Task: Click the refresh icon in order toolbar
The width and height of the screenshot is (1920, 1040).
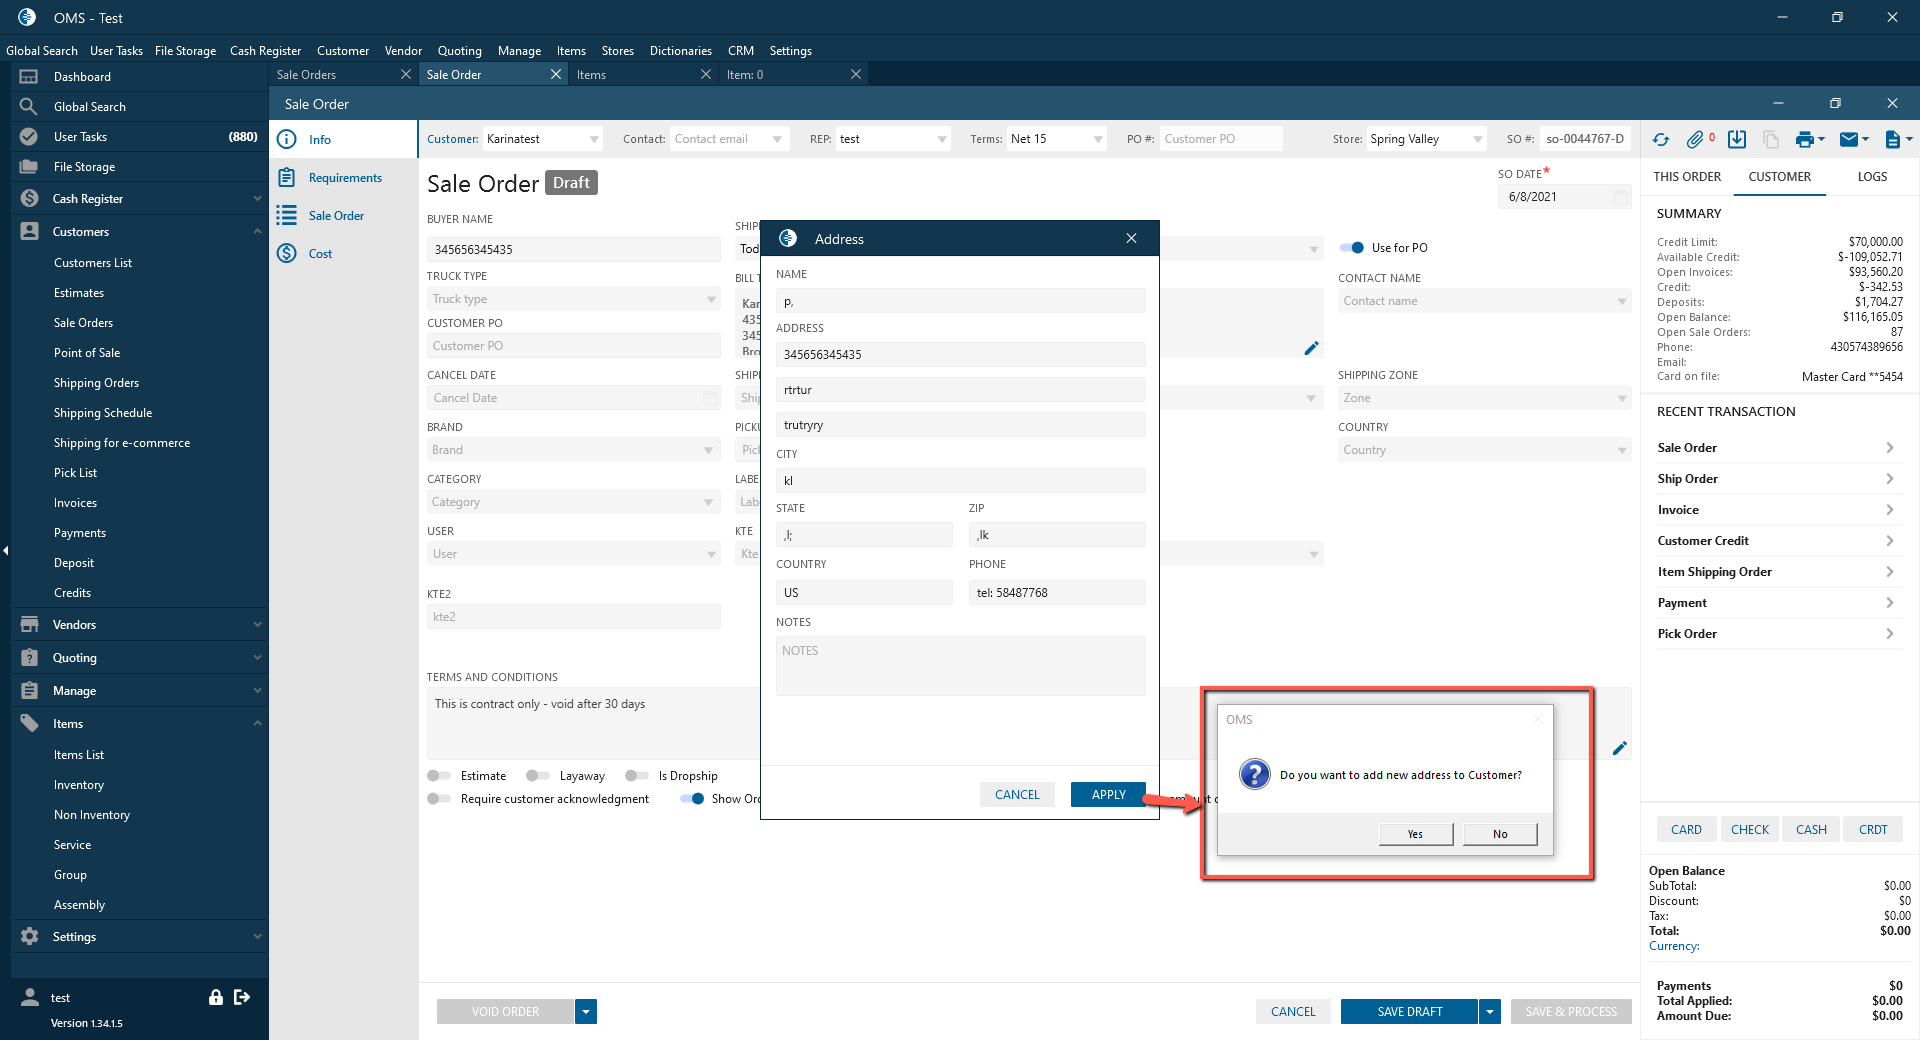Action: [1661, 140]
